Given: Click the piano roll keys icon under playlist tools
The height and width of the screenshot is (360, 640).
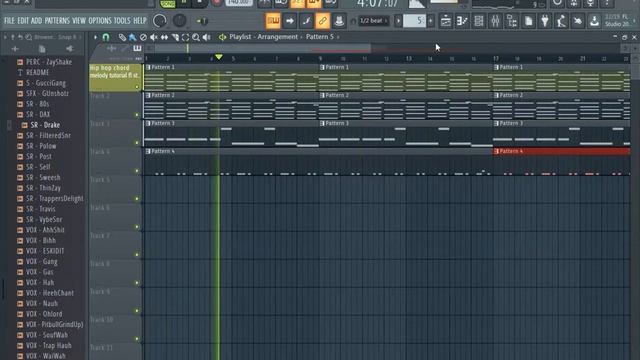Looking at the screenshot, I should 137,49.
